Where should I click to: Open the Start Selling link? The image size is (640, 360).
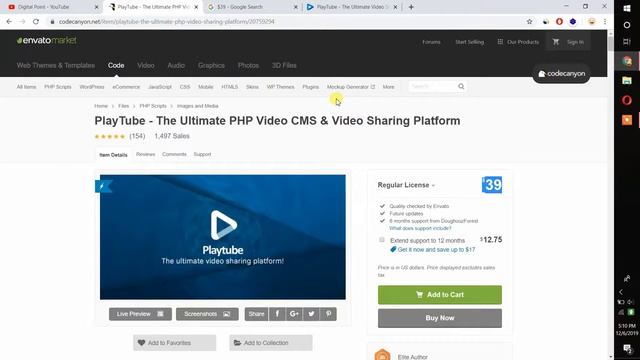[x=469, y=42]
